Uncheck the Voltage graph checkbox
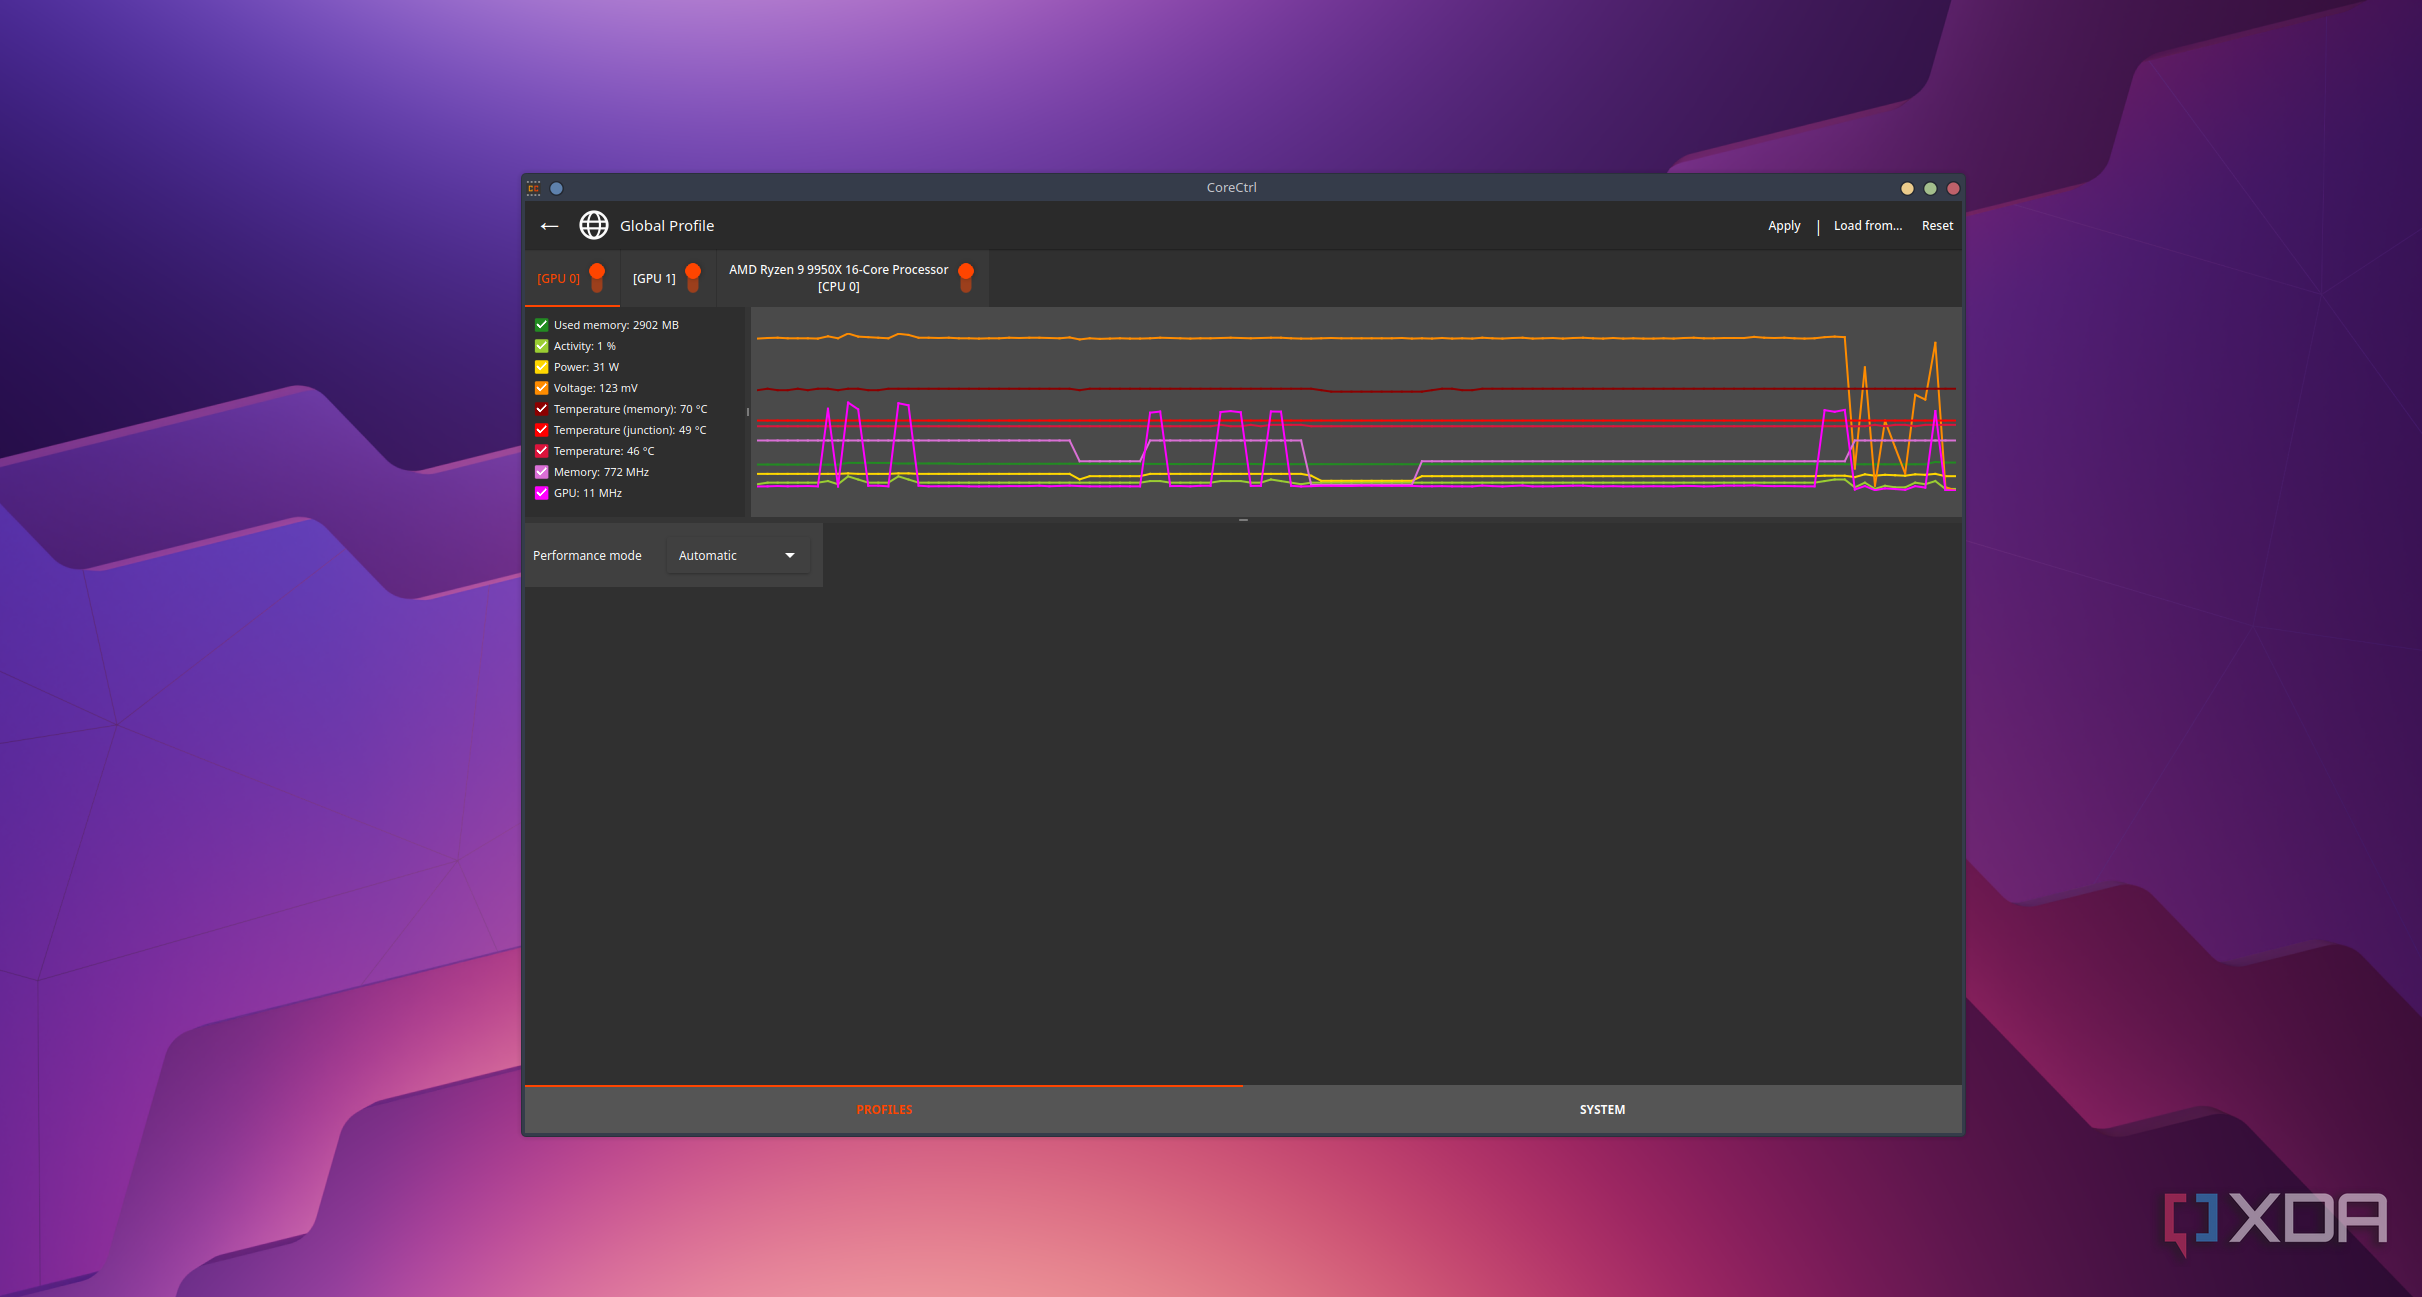 point(542,388)
